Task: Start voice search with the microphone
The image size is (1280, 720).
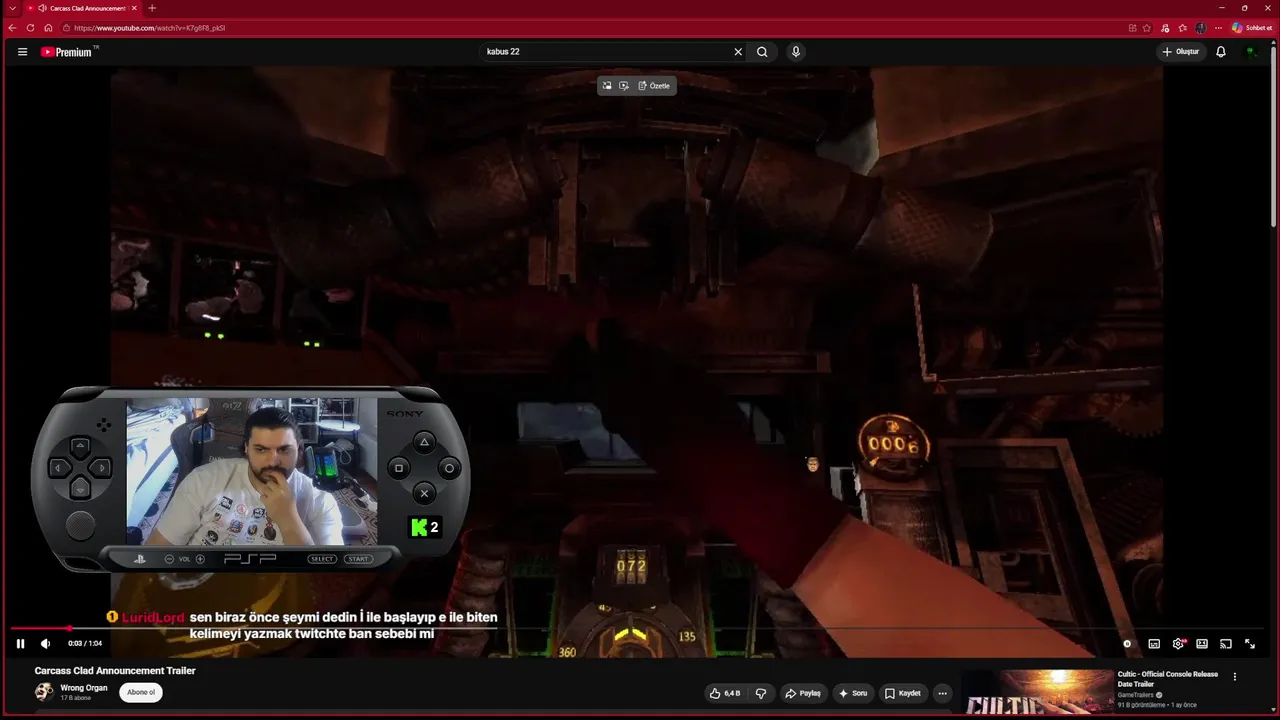Action: [x=795, y=52]
